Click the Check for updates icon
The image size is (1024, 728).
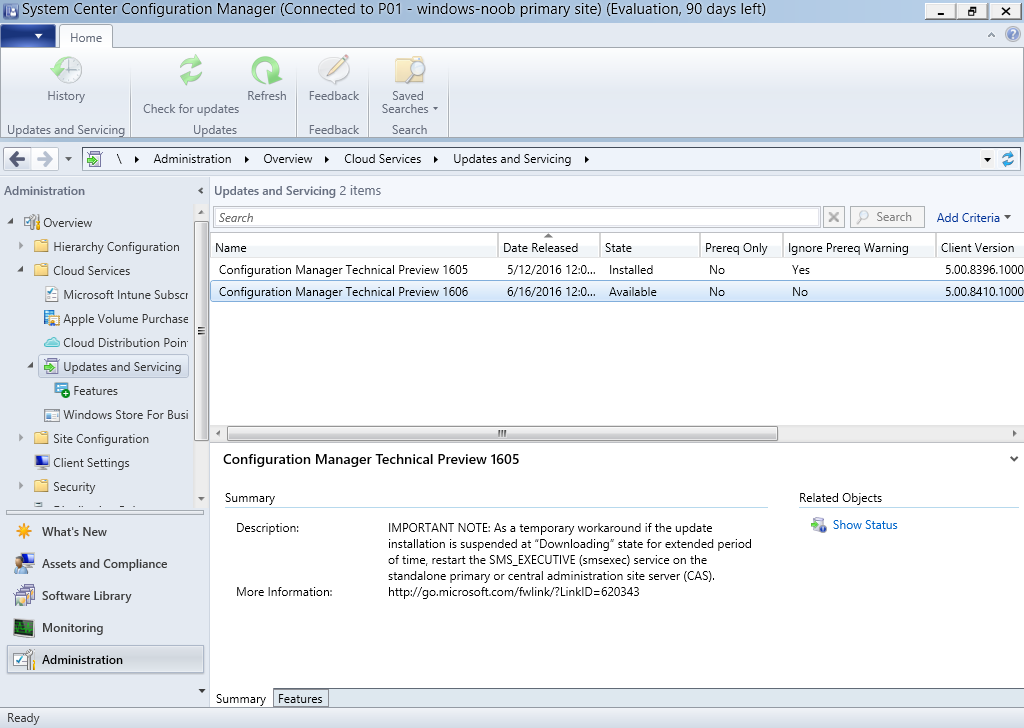point(191,71)
